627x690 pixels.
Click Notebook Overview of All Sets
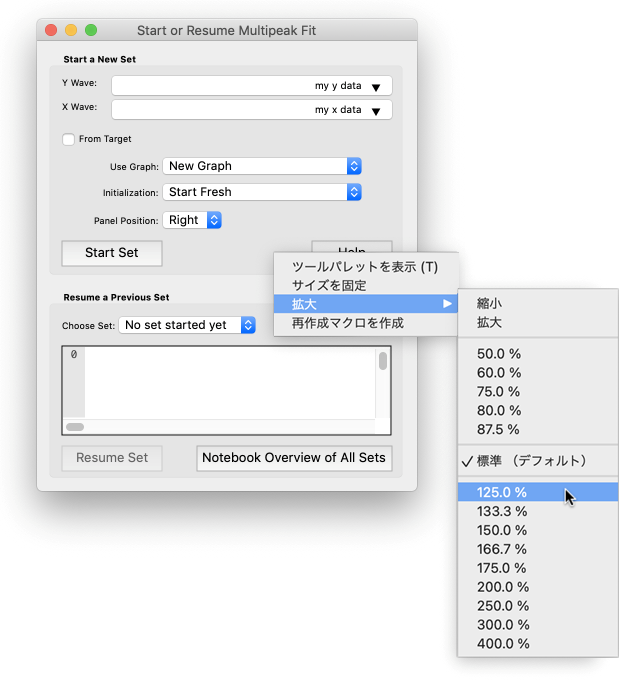click(294, 458)
